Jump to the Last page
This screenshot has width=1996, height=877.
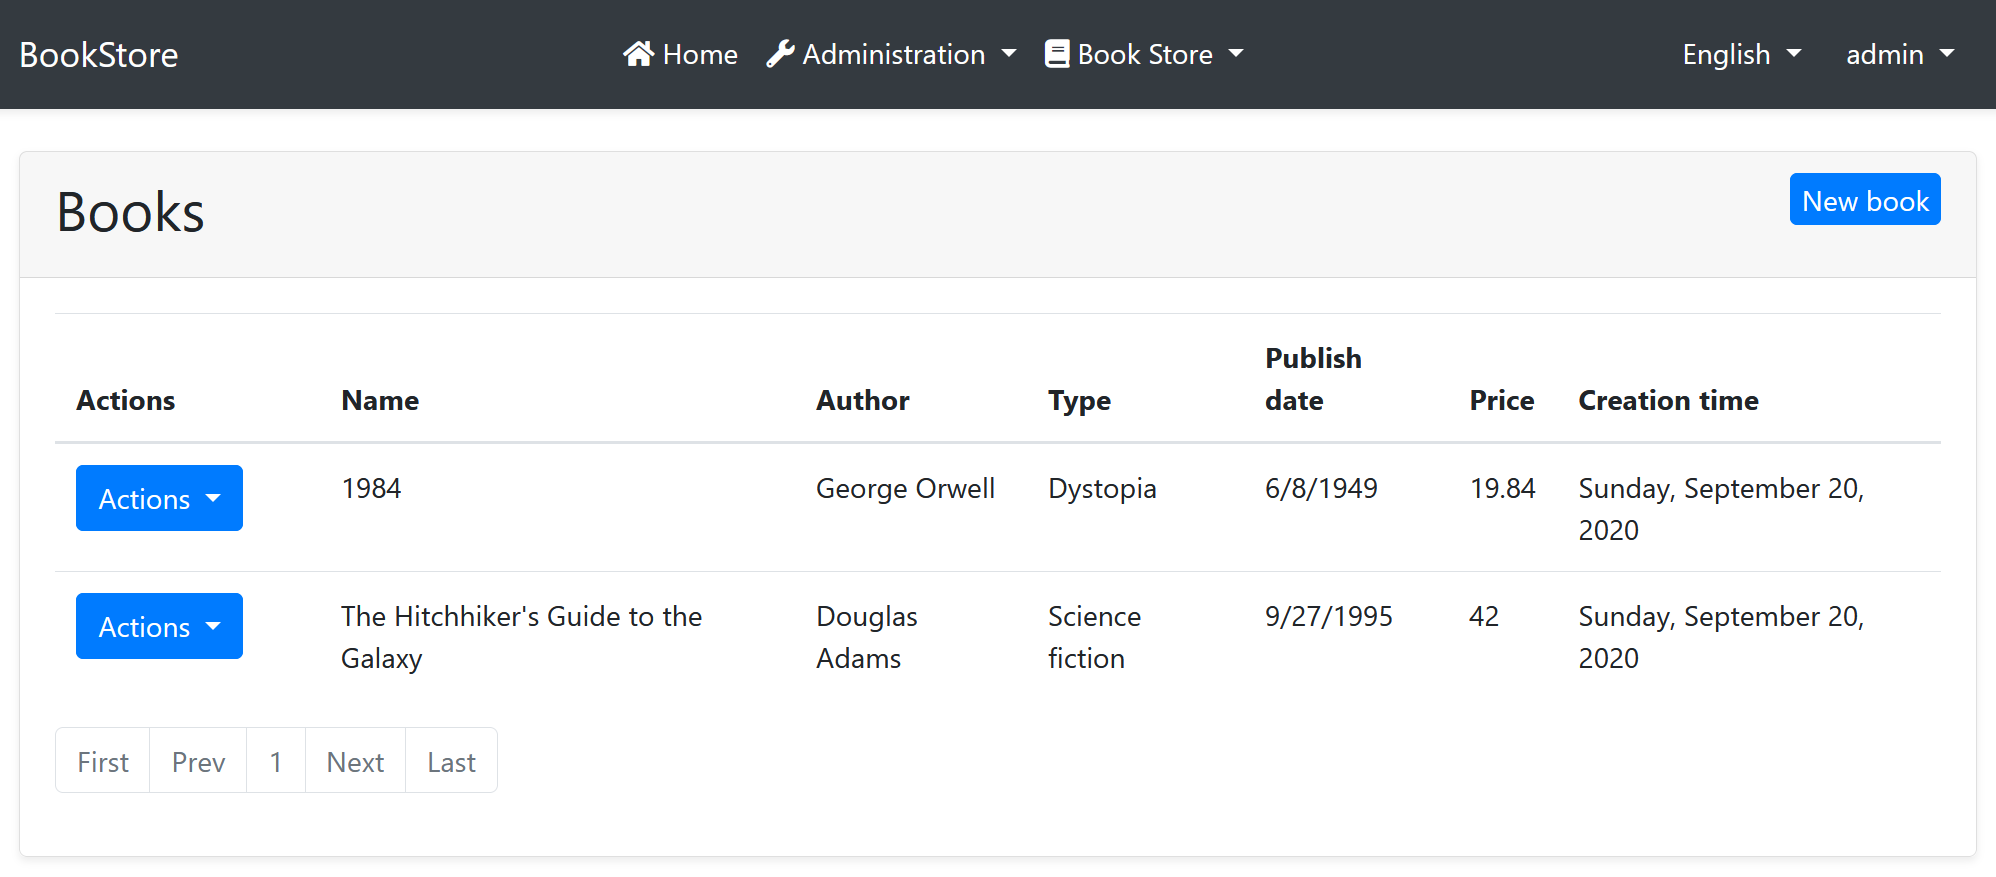[451, 762]
